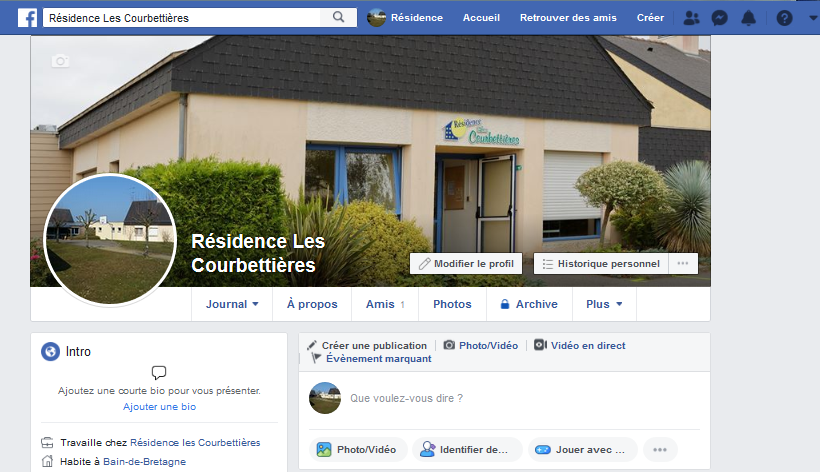Image resolution: width=820 pixels, height=472 pixels.
Task: Open the three-dots menu beside Historique personnel
Action: pos(683,263)
